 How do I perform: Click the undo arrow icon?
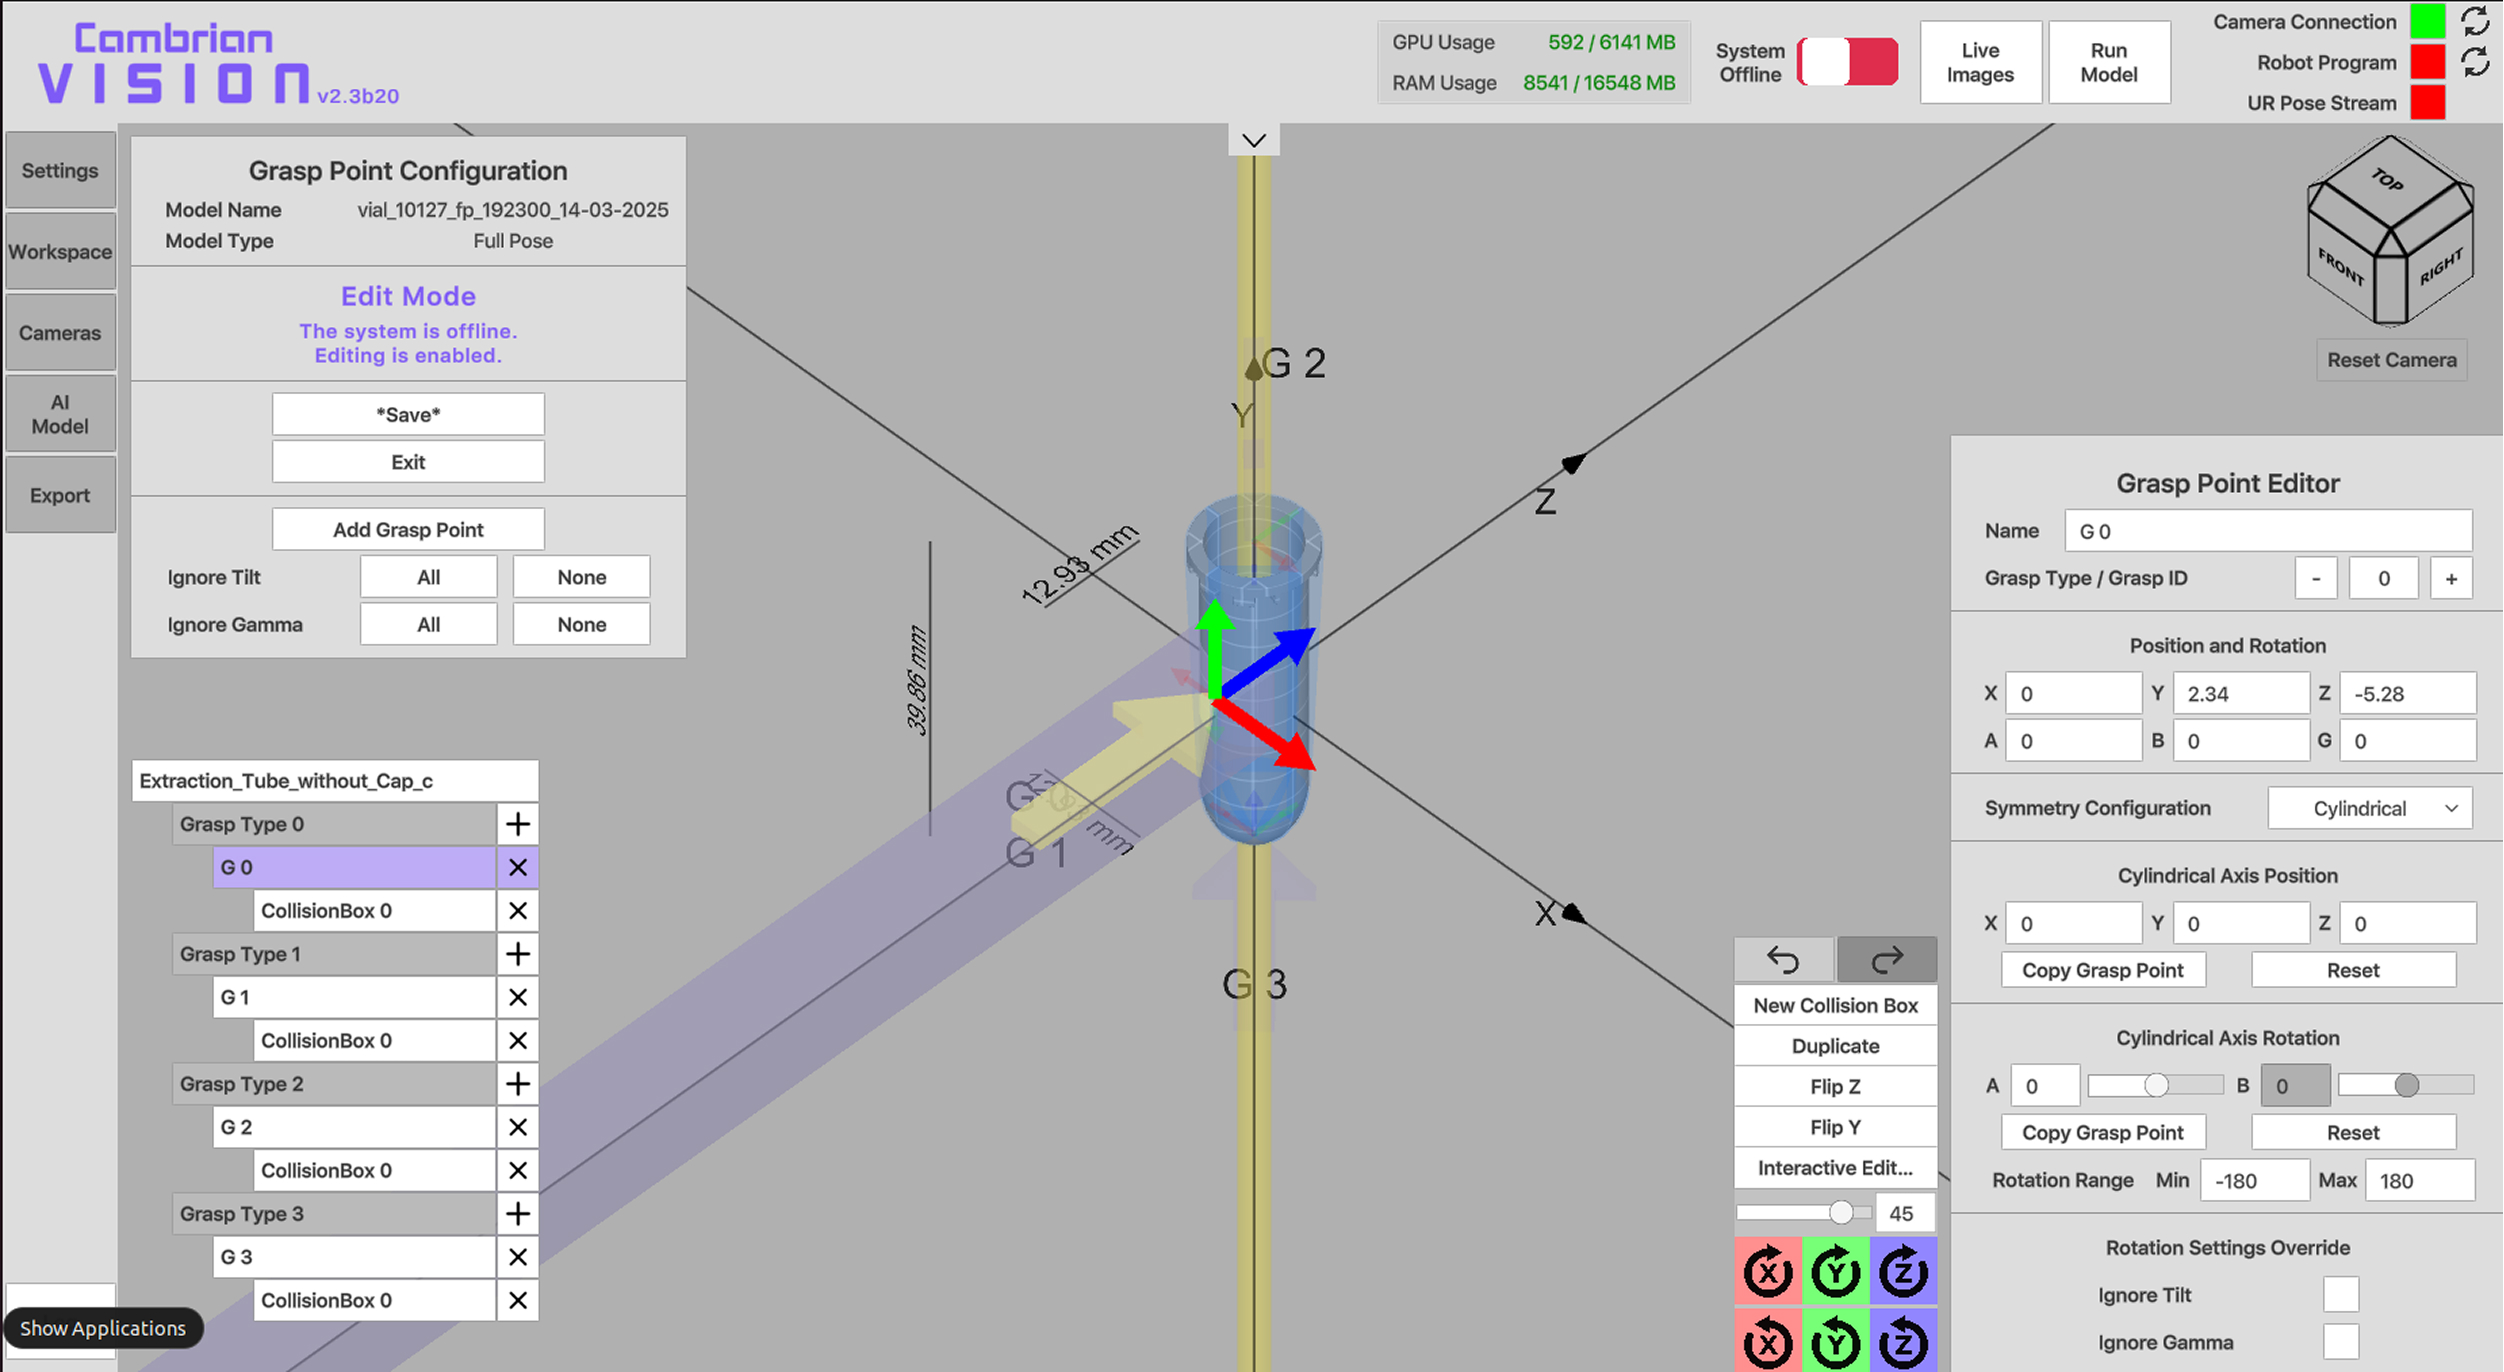coord(1783,960)
